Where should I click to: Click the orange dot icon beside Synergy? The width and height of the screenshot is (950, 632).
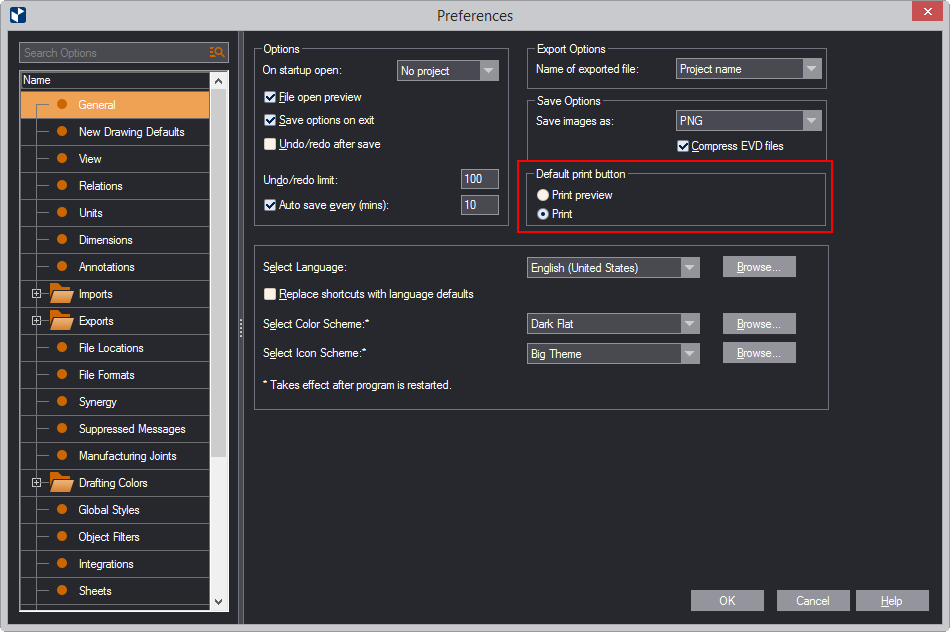pyautogui.click(x=62, y=402)
